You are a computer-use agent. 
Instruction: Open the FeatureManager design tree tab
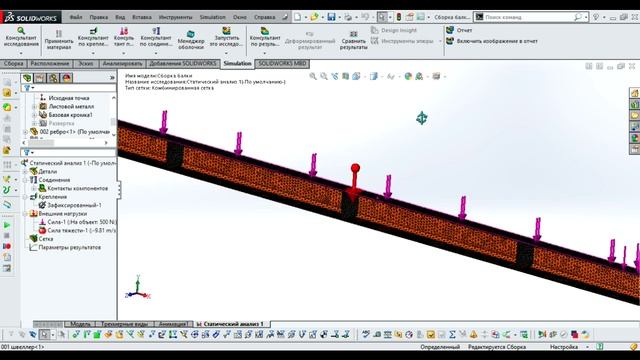click(x=27, y=78)
